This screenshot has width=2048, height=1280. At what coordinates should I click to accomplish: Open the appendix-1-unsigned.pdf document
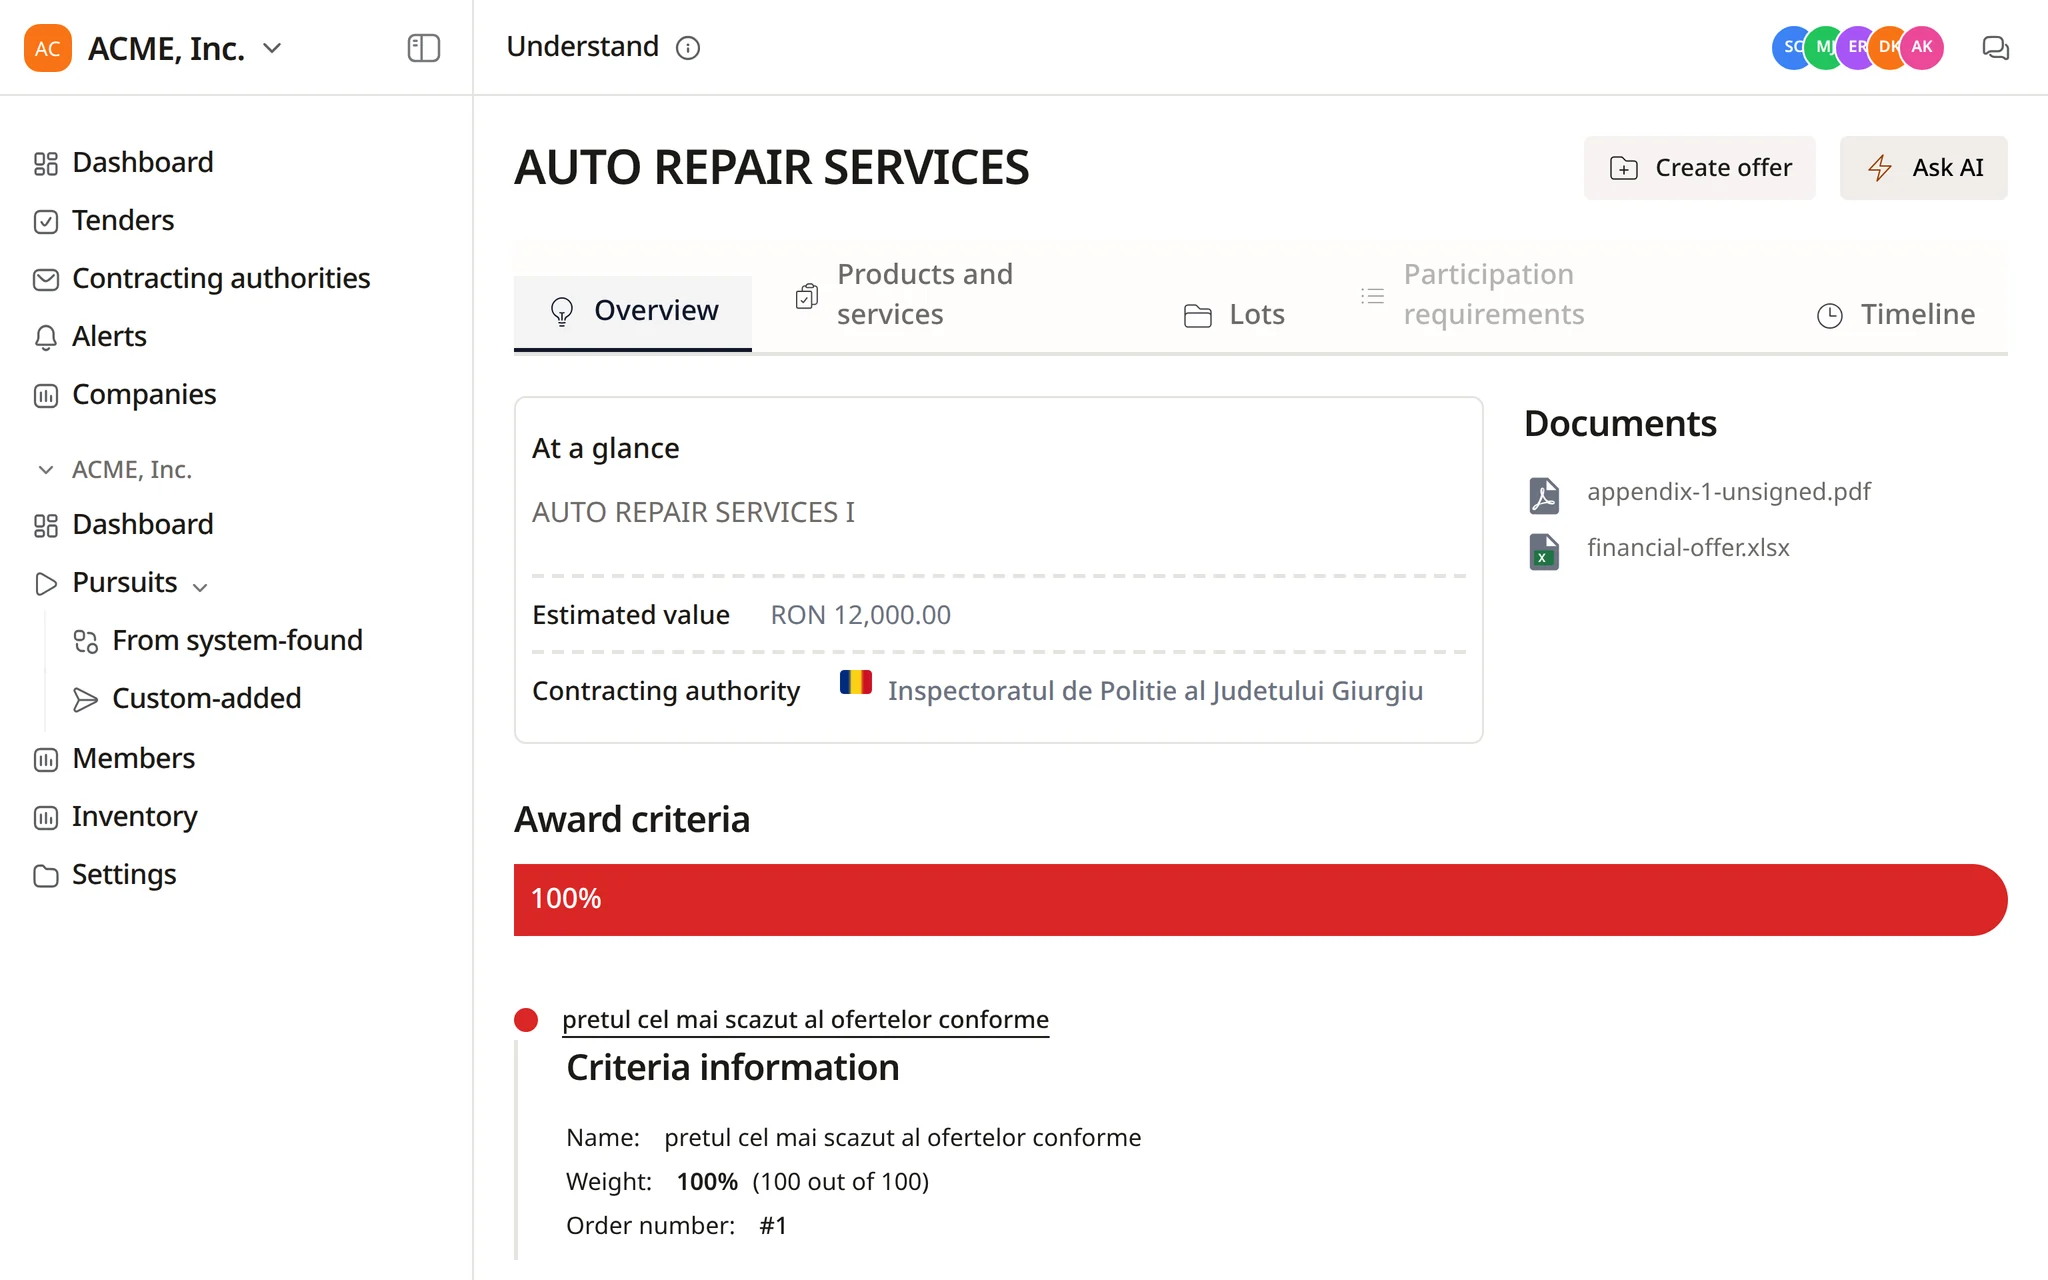(x=1728, y=492)
